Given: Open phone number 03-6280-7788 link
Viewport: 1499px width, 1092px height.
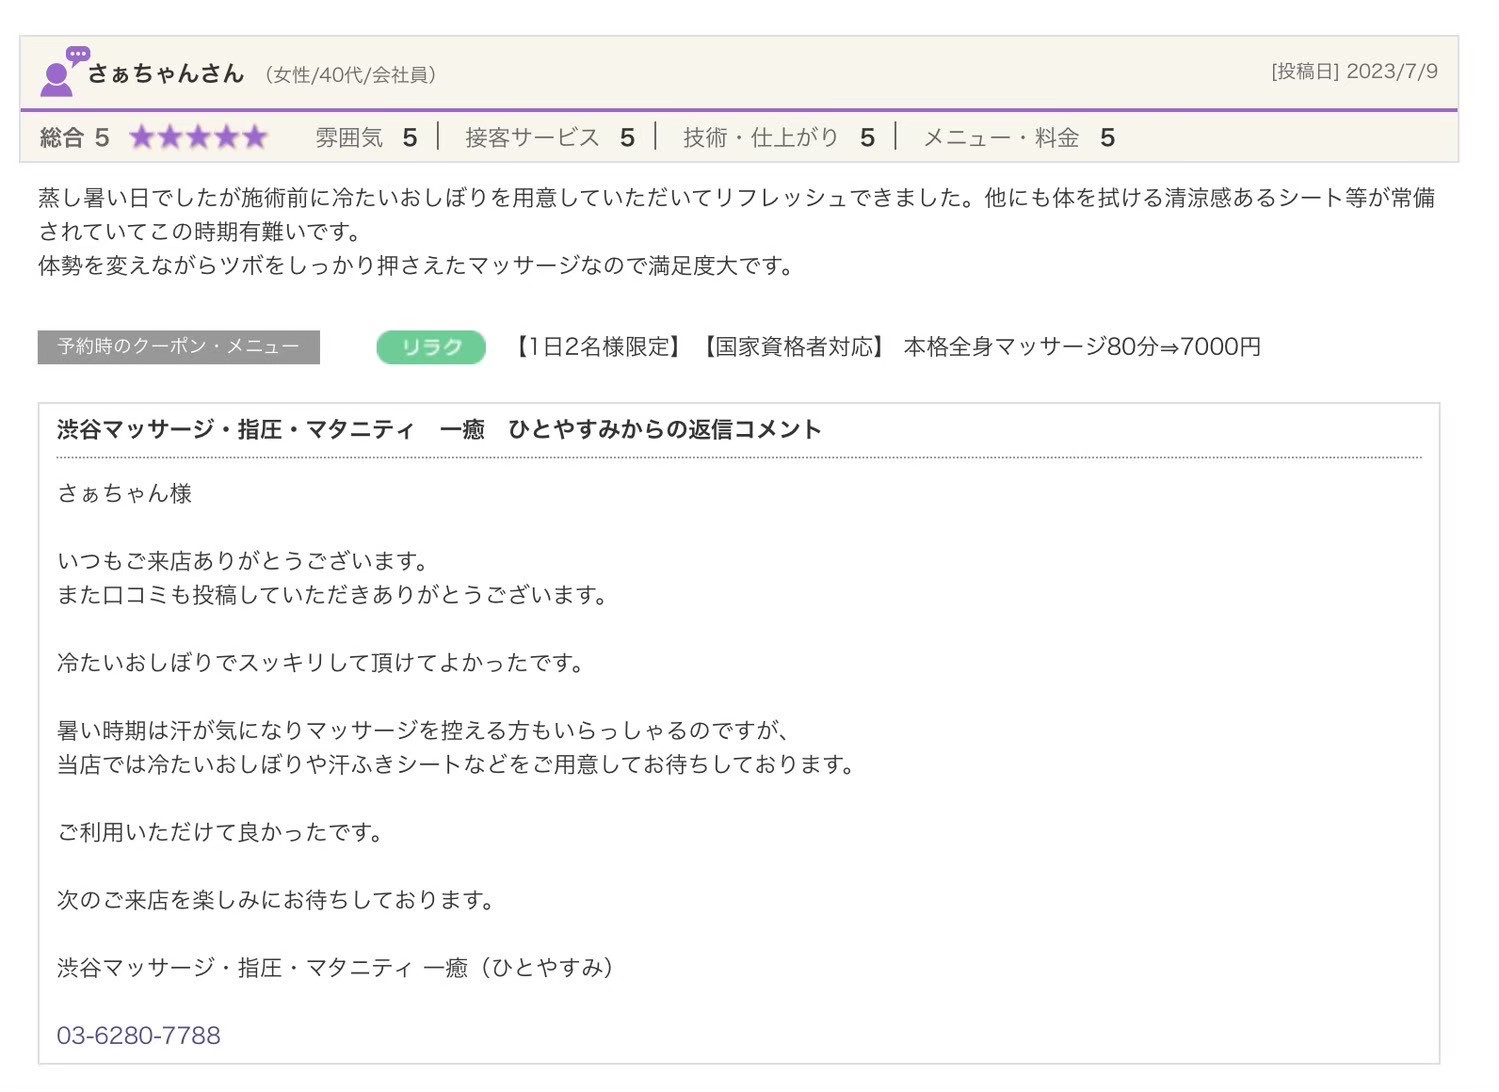Looking at the screenshot, I should coord(139,1035).
